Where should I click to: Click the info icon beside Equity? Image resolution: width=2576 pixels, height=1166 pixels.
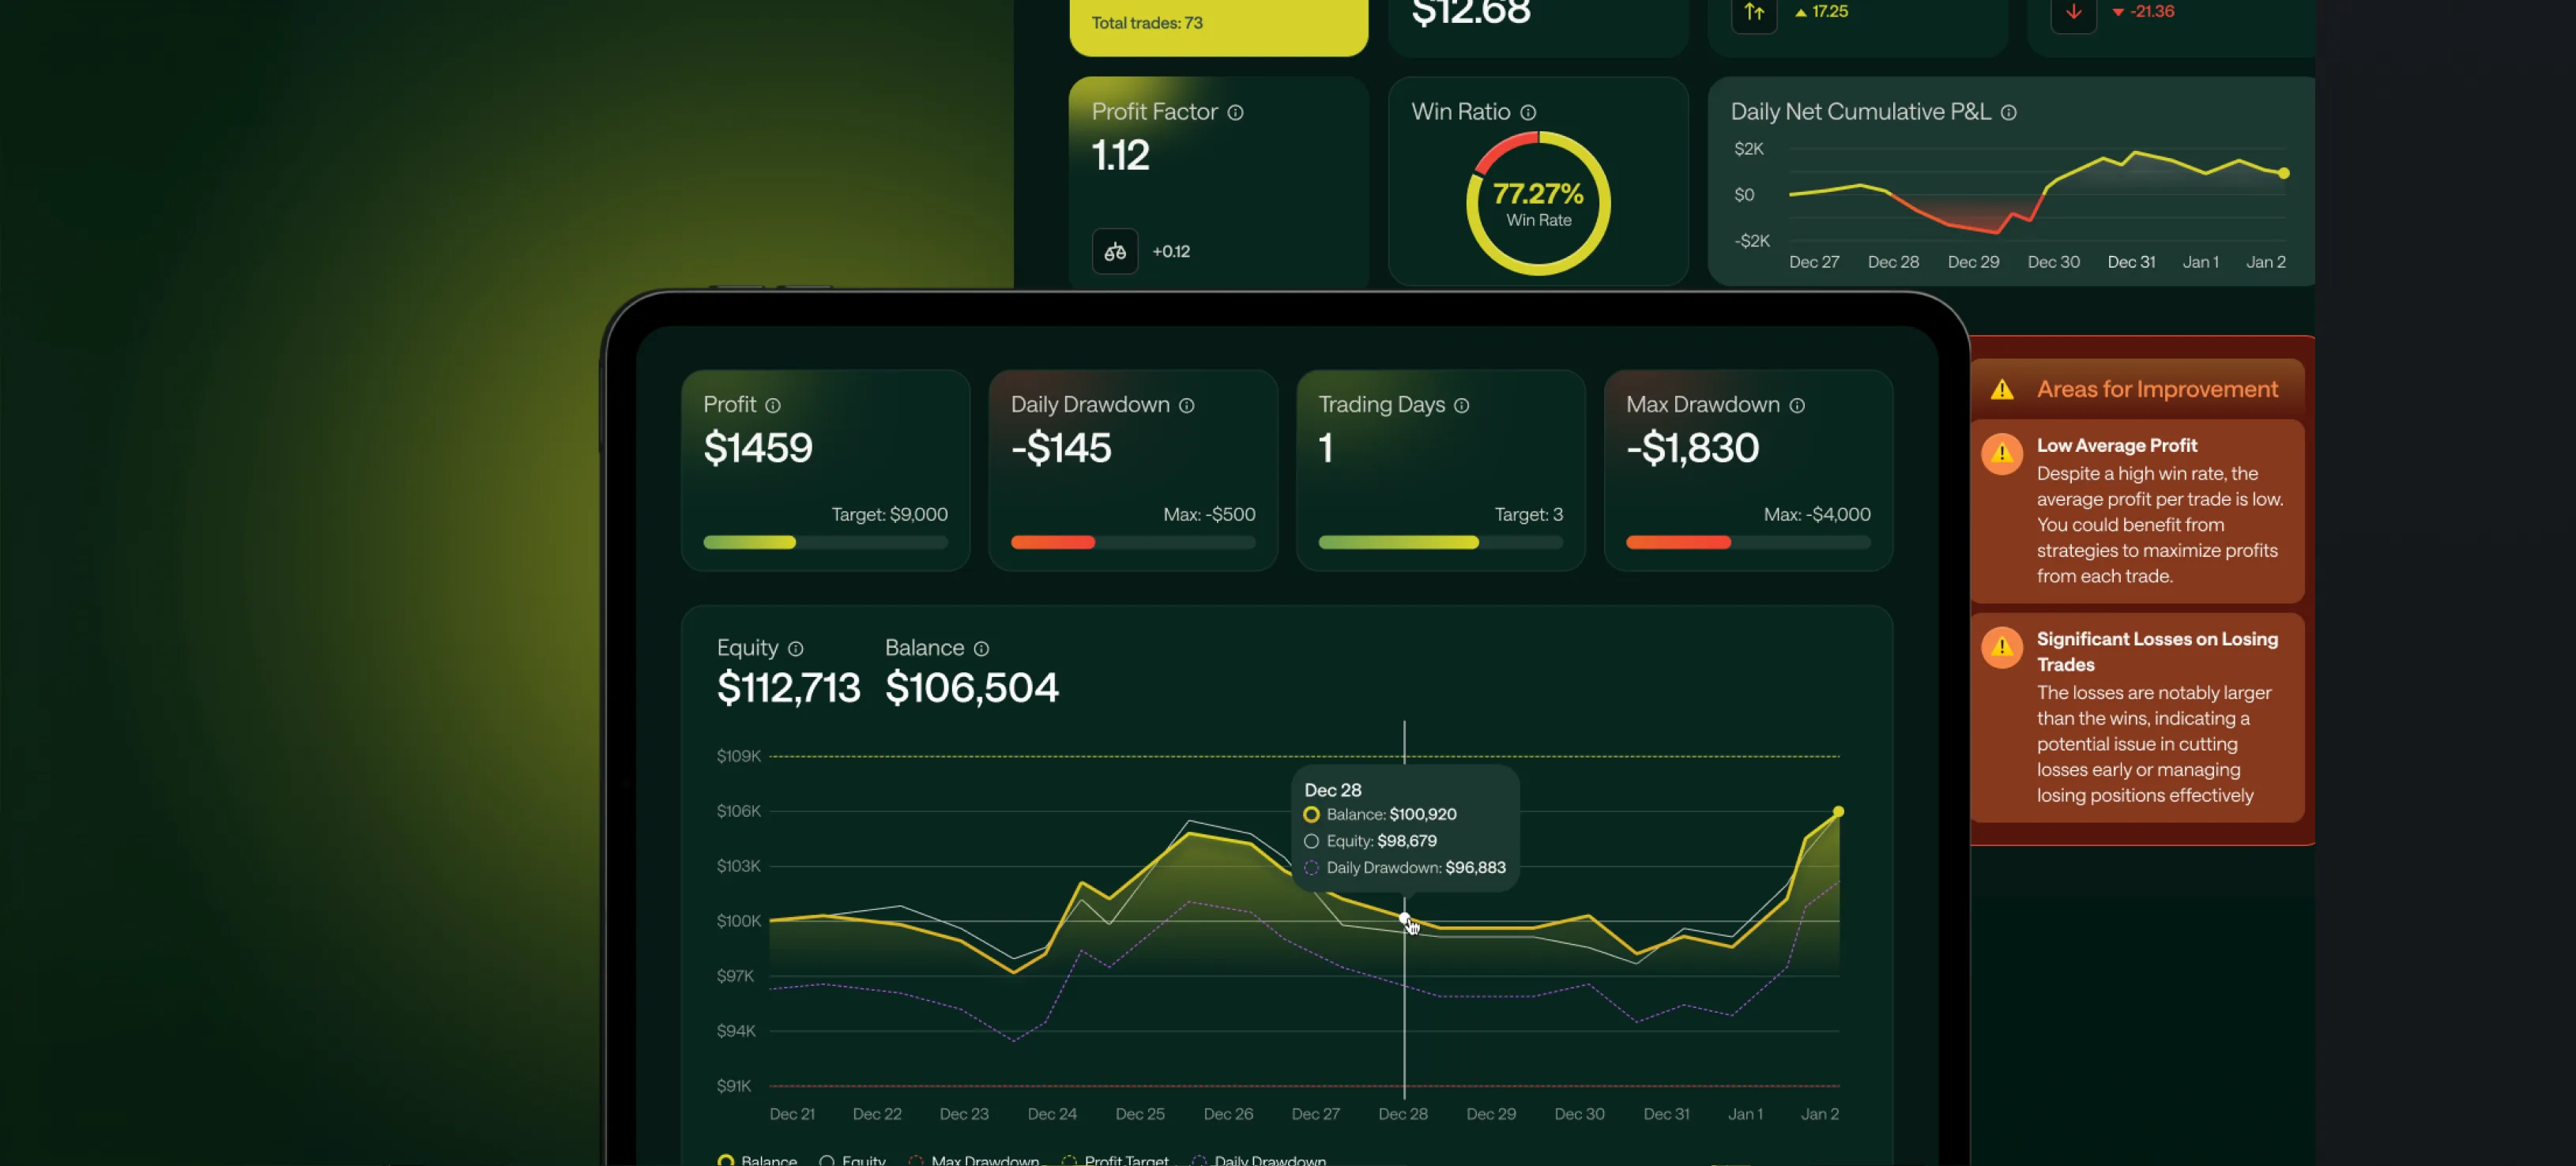(x=796, y=649)
